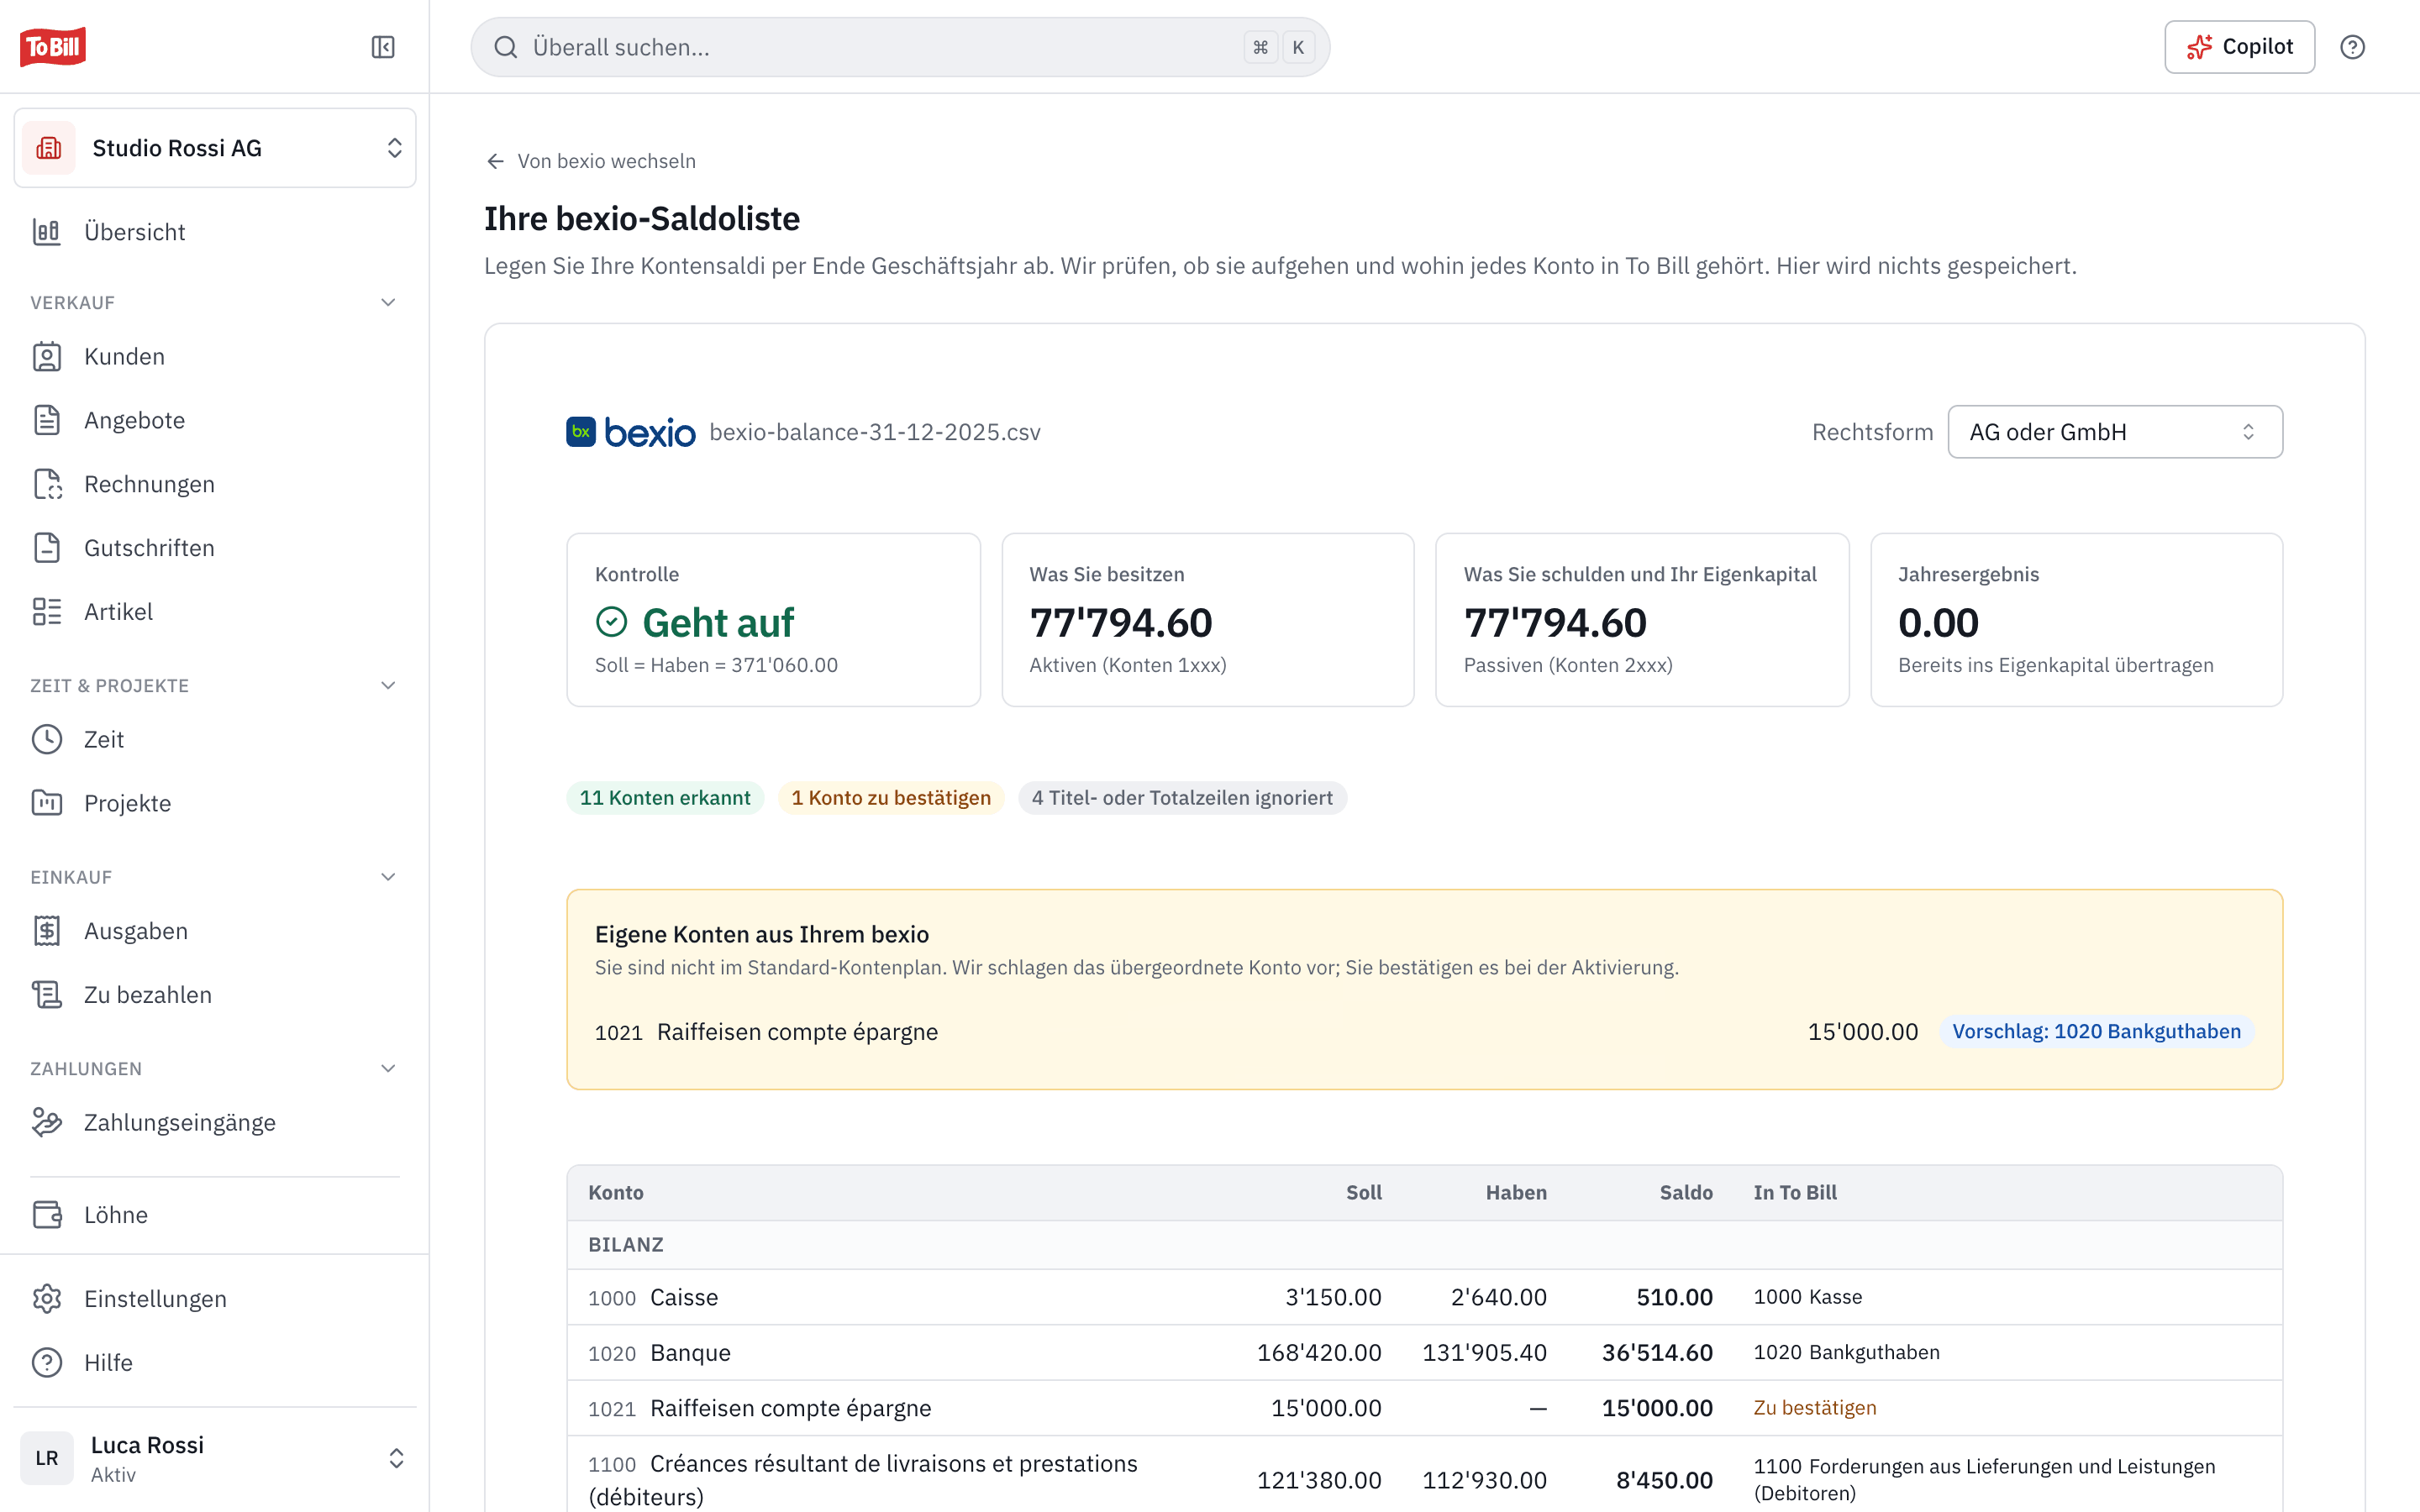Image resolution: width=2420 pixels, height=1512 pixels.
Task: Click the Zu bestätigen label for account 1021
Action: click(x=1814, y=1408)
